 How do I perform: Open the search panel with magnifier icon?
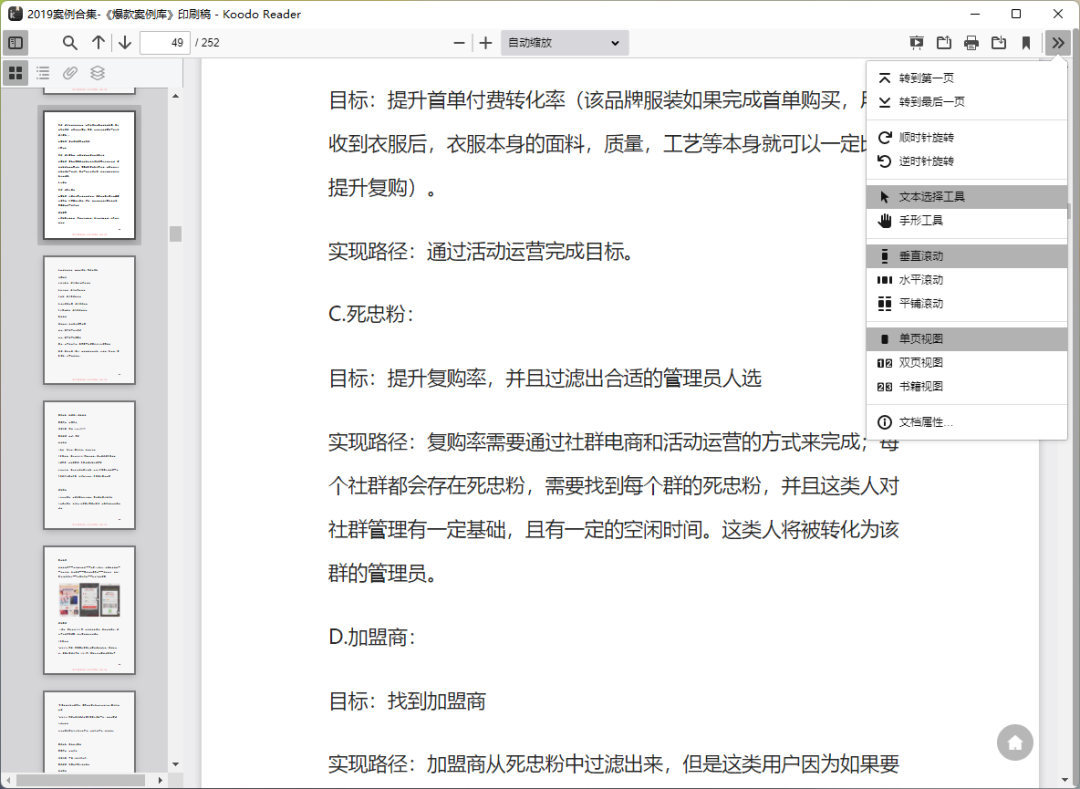point(69,43)
